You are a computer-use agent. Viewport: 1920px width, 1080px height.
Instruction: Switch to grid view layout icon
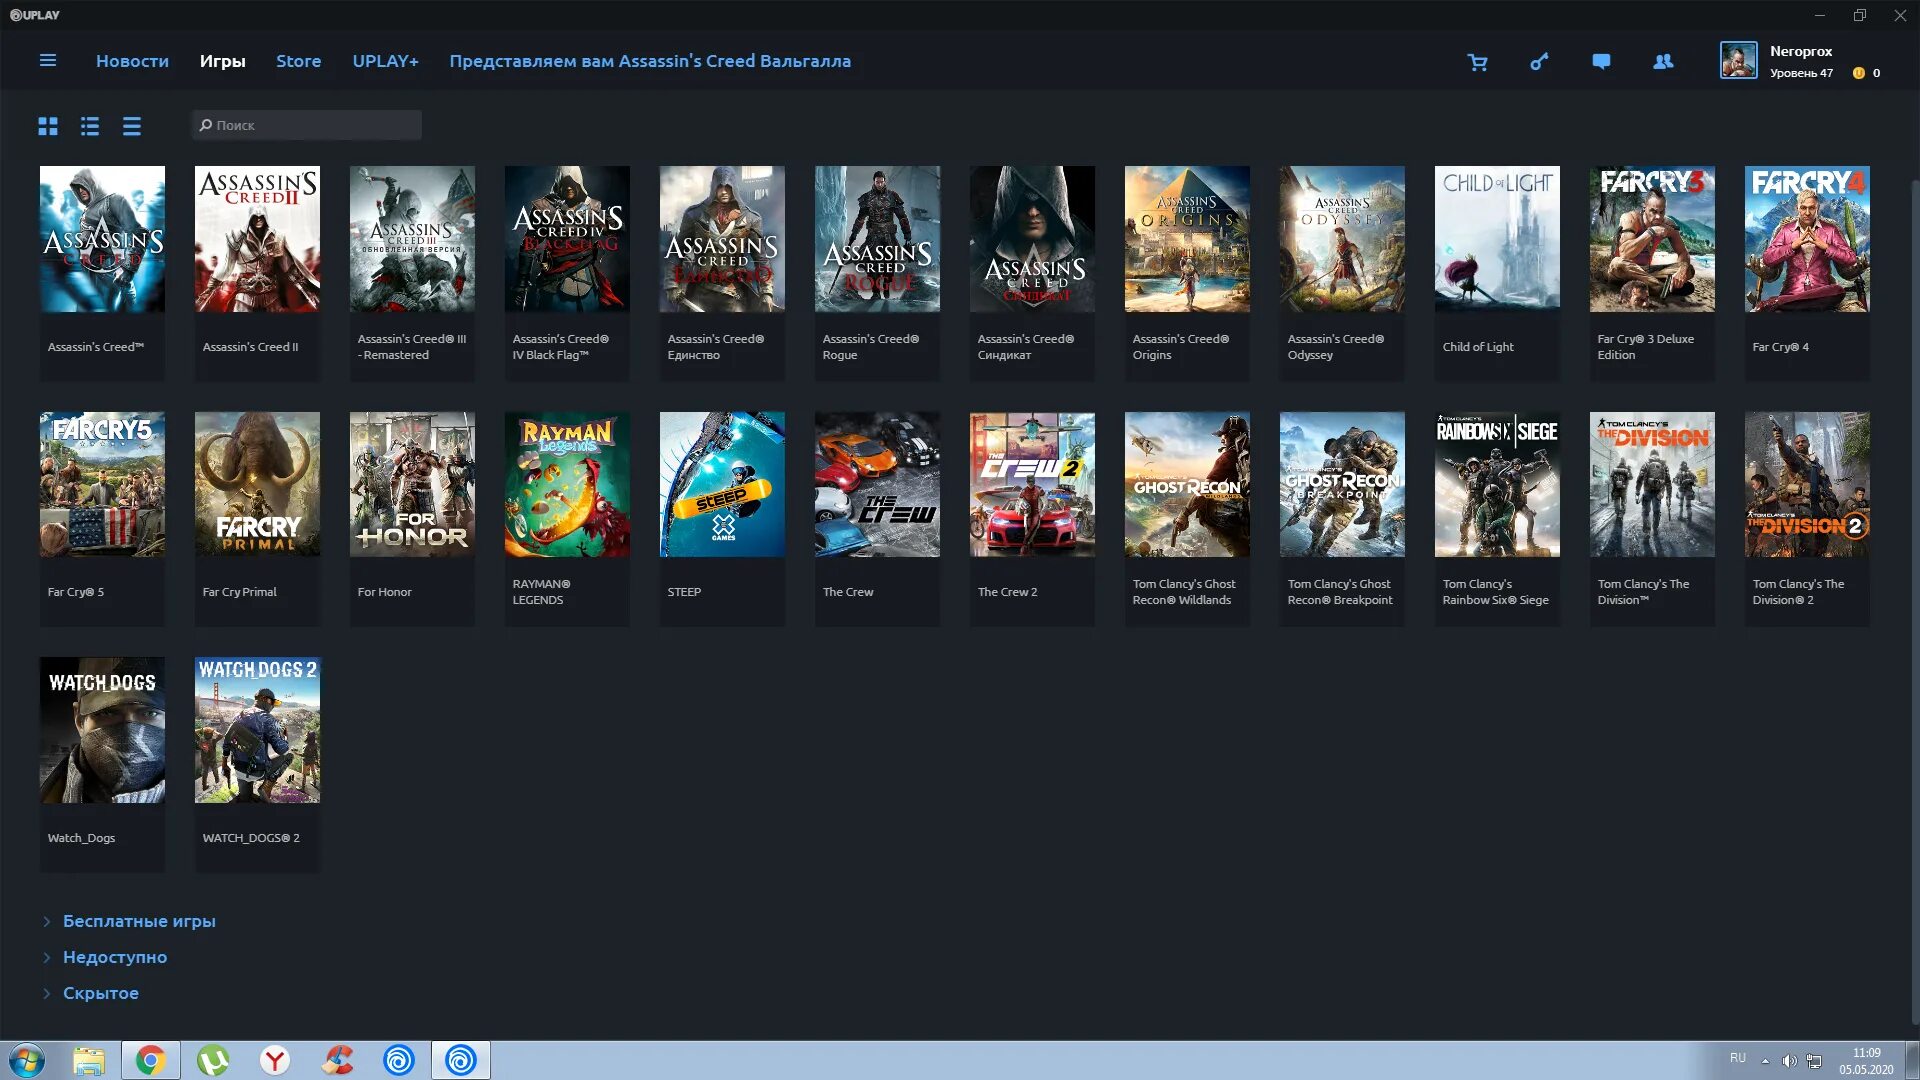[49, 124]
